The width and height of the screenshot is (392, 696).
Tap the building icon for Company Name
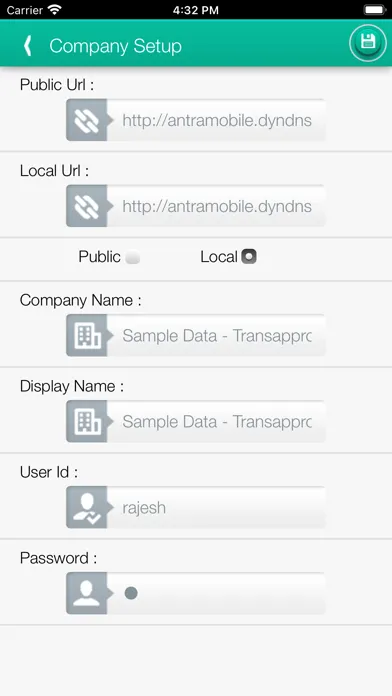point(87,335)
